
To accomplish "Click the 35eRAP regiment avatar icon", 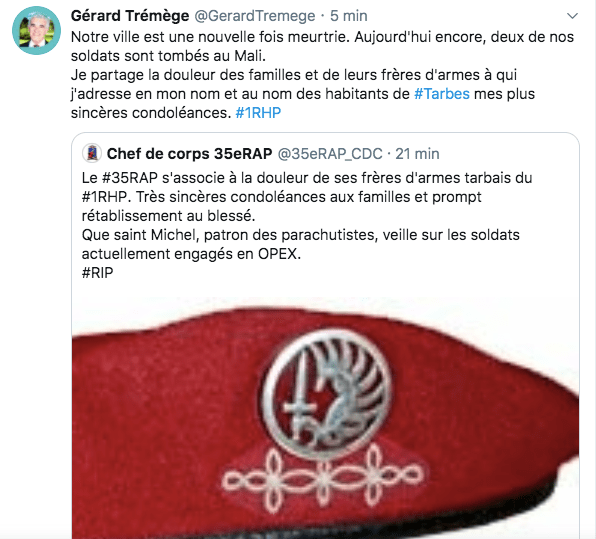I will [92, 154].
